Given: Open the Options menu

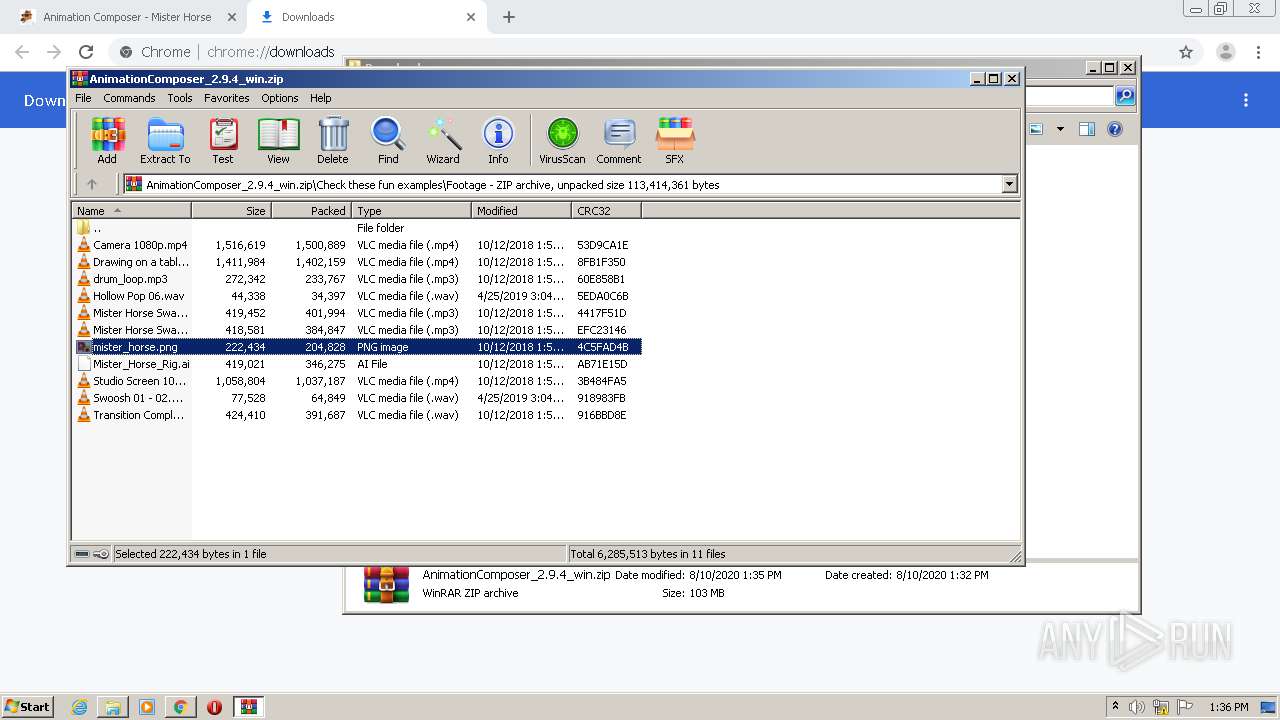Looking at the screenshot, I should pos(280,98).
